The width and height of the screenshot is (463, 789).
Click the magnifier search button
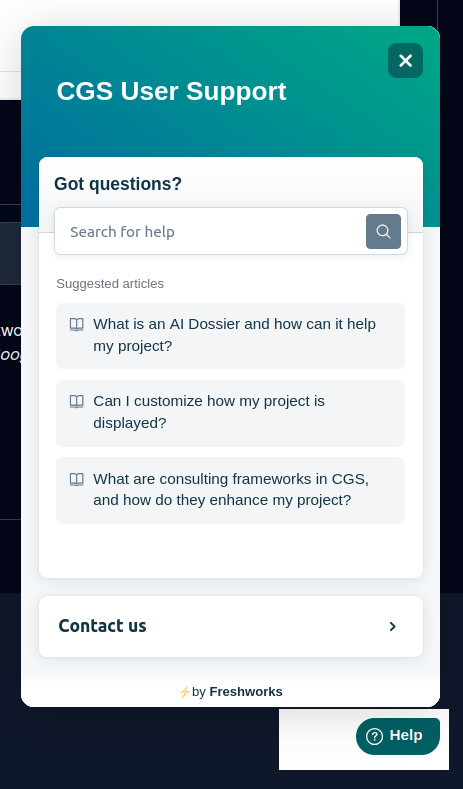pos(383,231)
